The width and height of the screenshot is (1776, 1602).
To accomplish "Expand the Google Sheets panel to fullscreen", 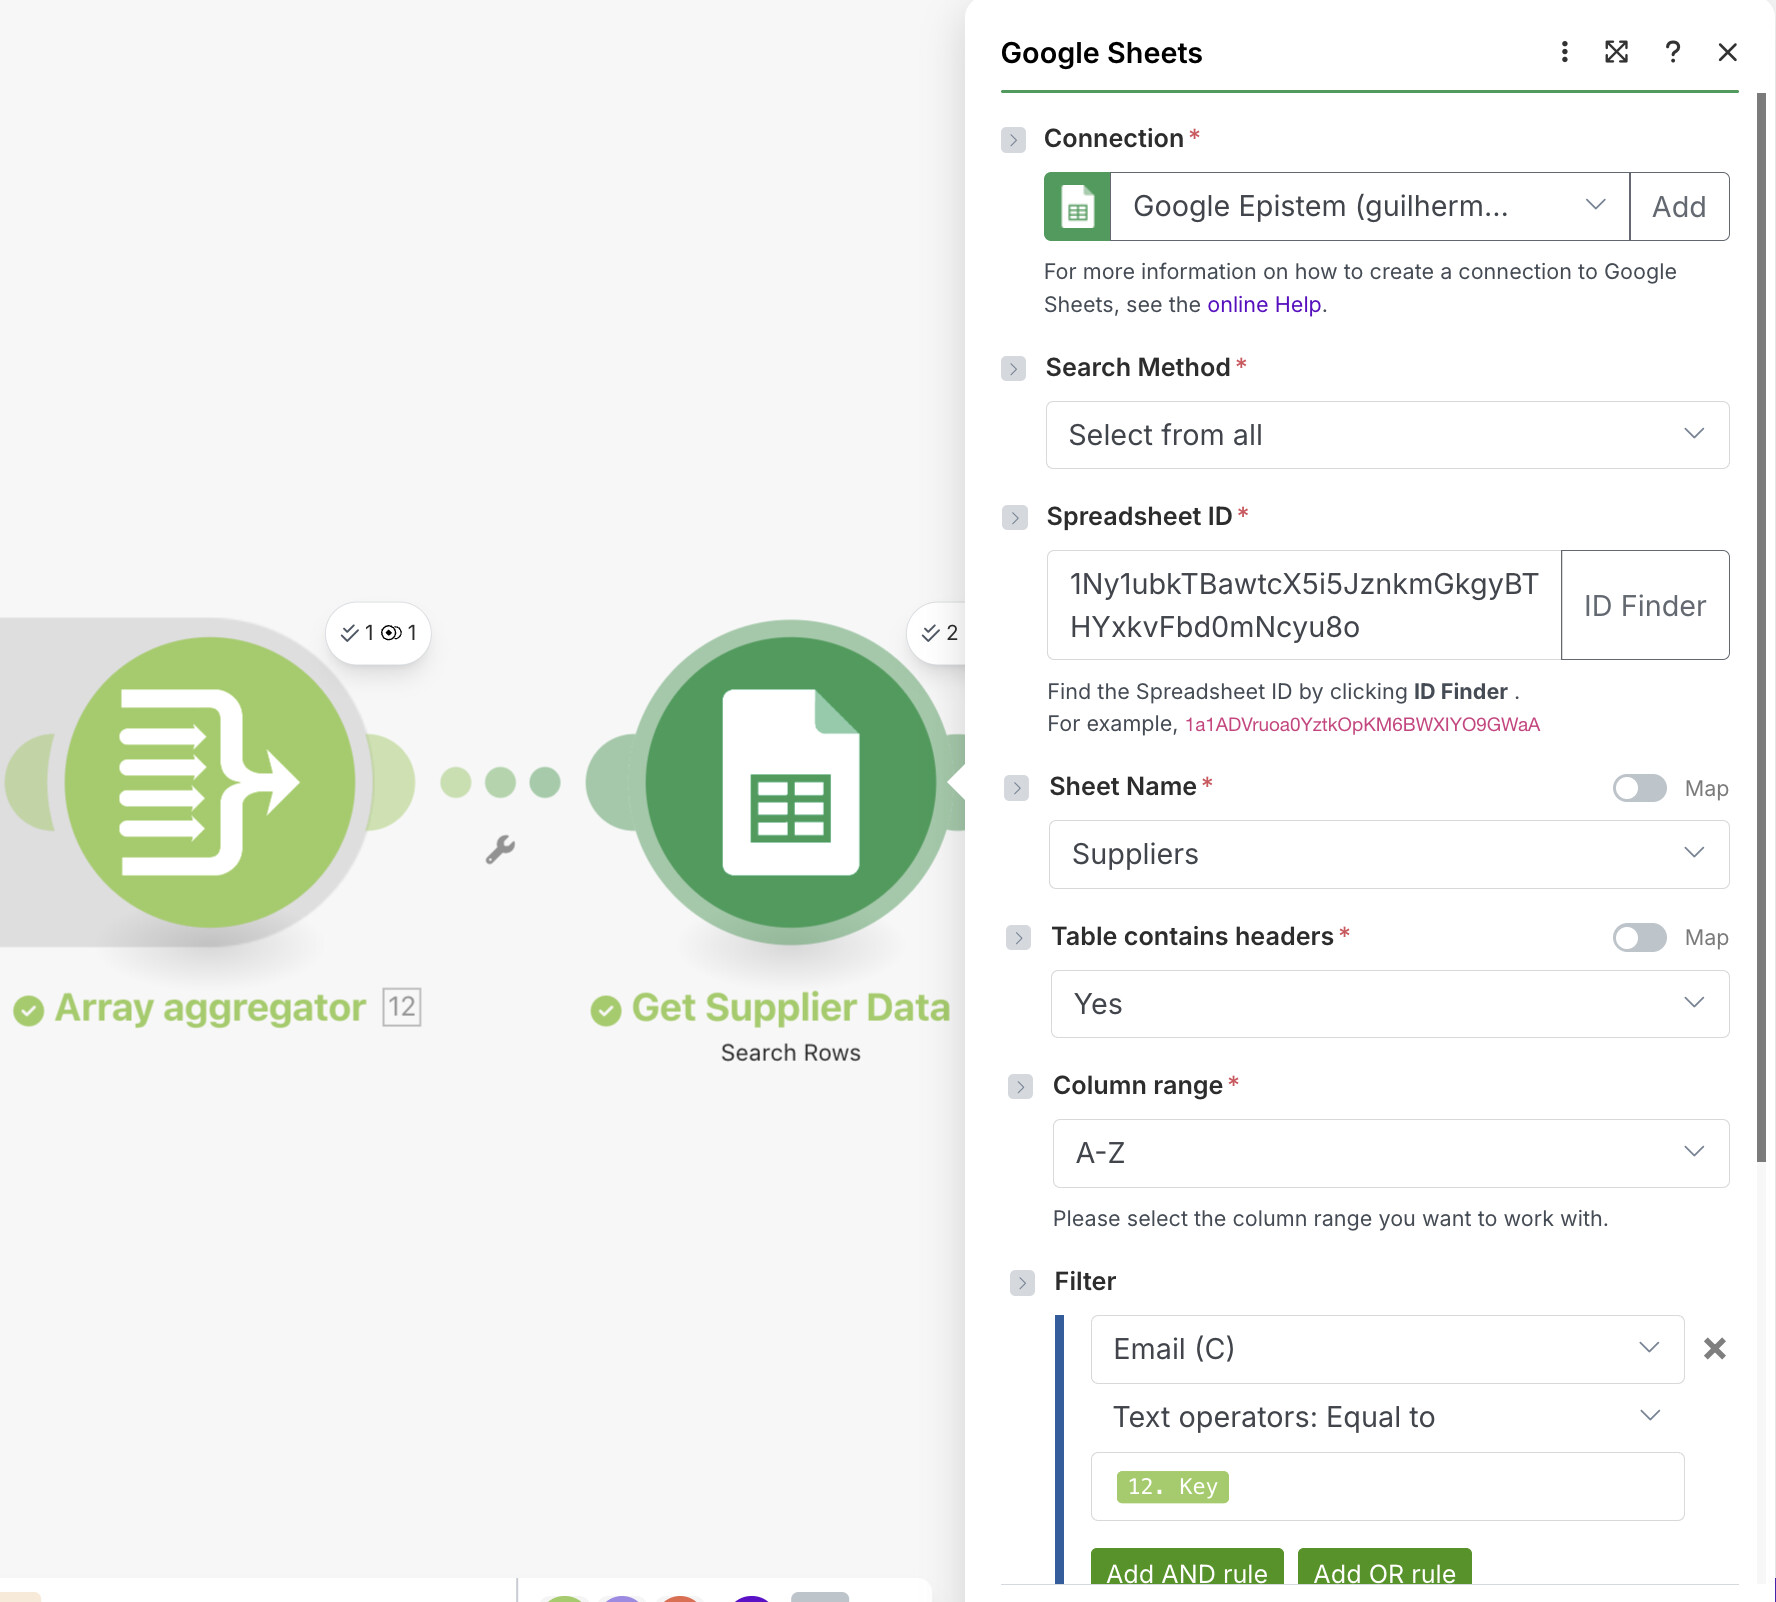I will coord(1616,52).
